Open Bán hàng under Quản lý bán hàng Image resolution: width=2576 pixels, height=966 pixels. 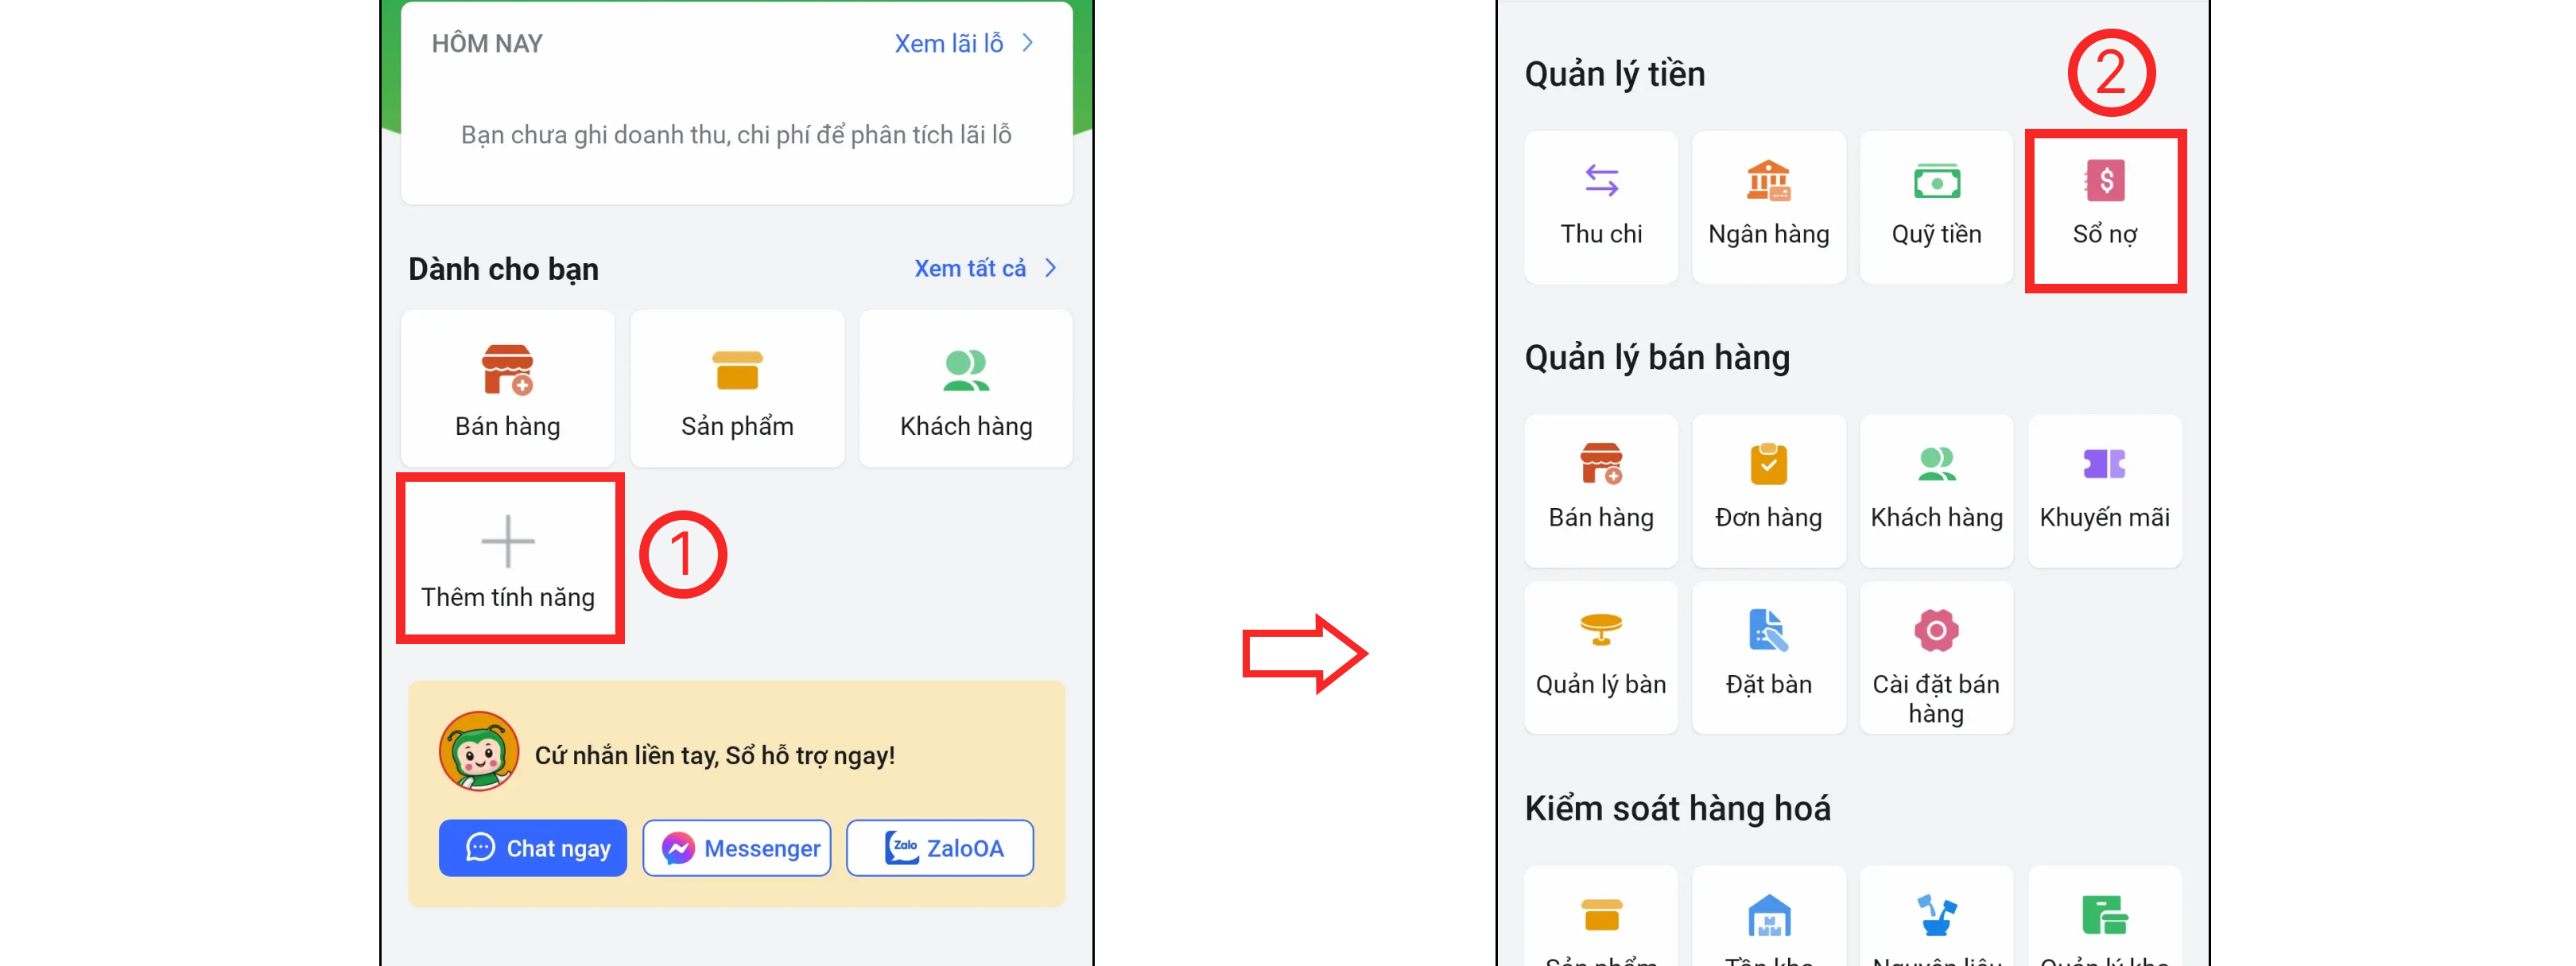pyautogui.click(x=1601, y=491)
